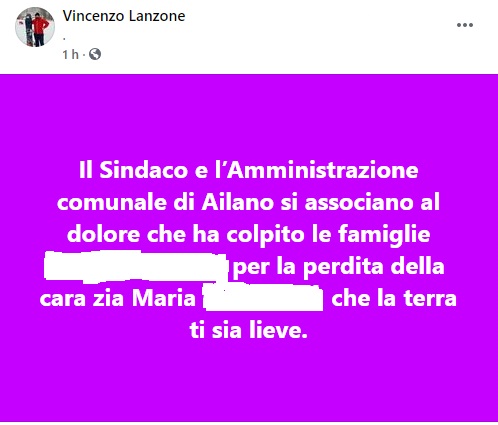Click the closing line "ti sia lieve."
The height and width of the screenshot is (425, 498).
248,330
